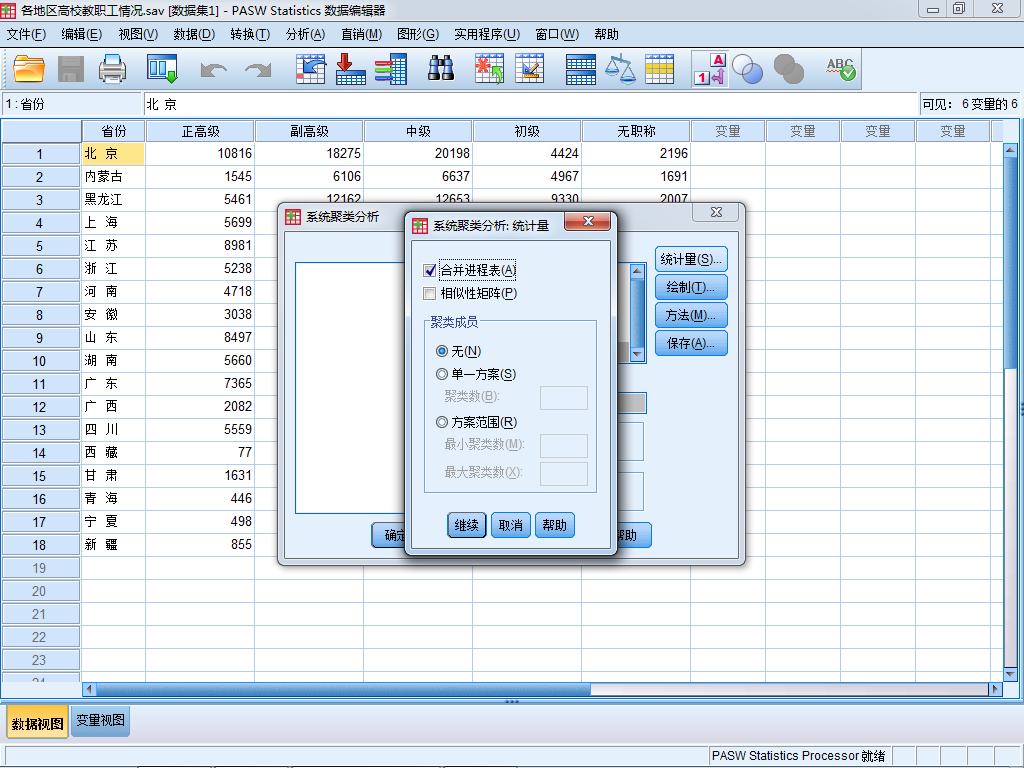Click the Find binoculars icon
The width and height of the screenshot is (1024, 768).
coord(441,69)
